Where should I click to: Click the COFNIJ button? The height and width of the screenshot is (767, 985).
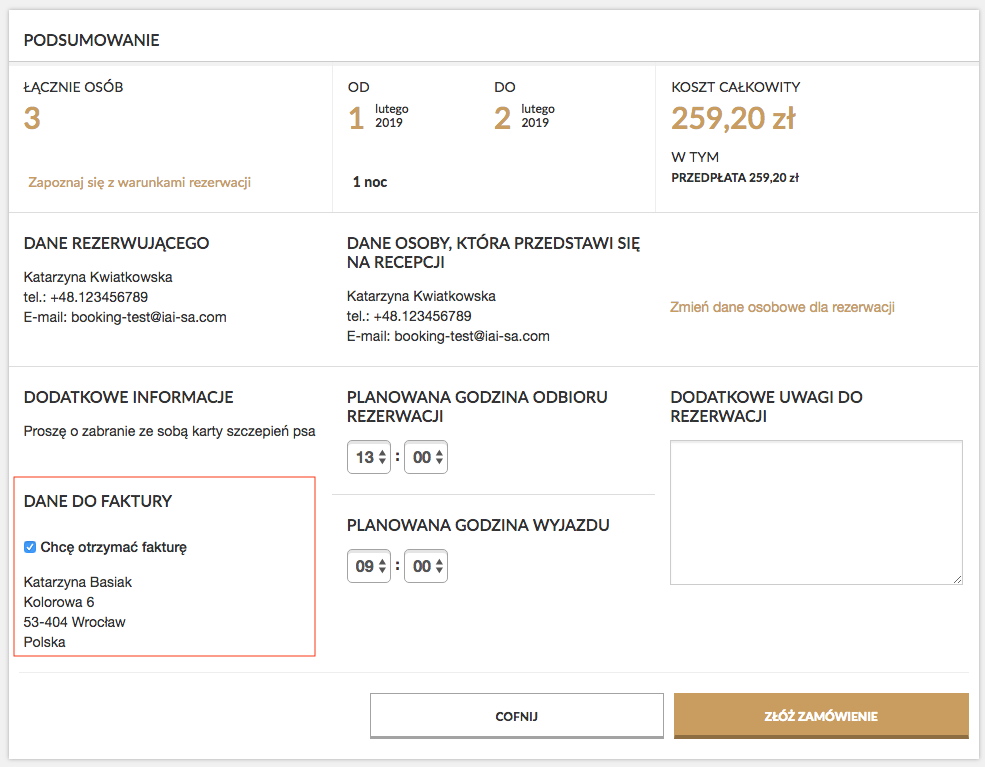[516, 716]
